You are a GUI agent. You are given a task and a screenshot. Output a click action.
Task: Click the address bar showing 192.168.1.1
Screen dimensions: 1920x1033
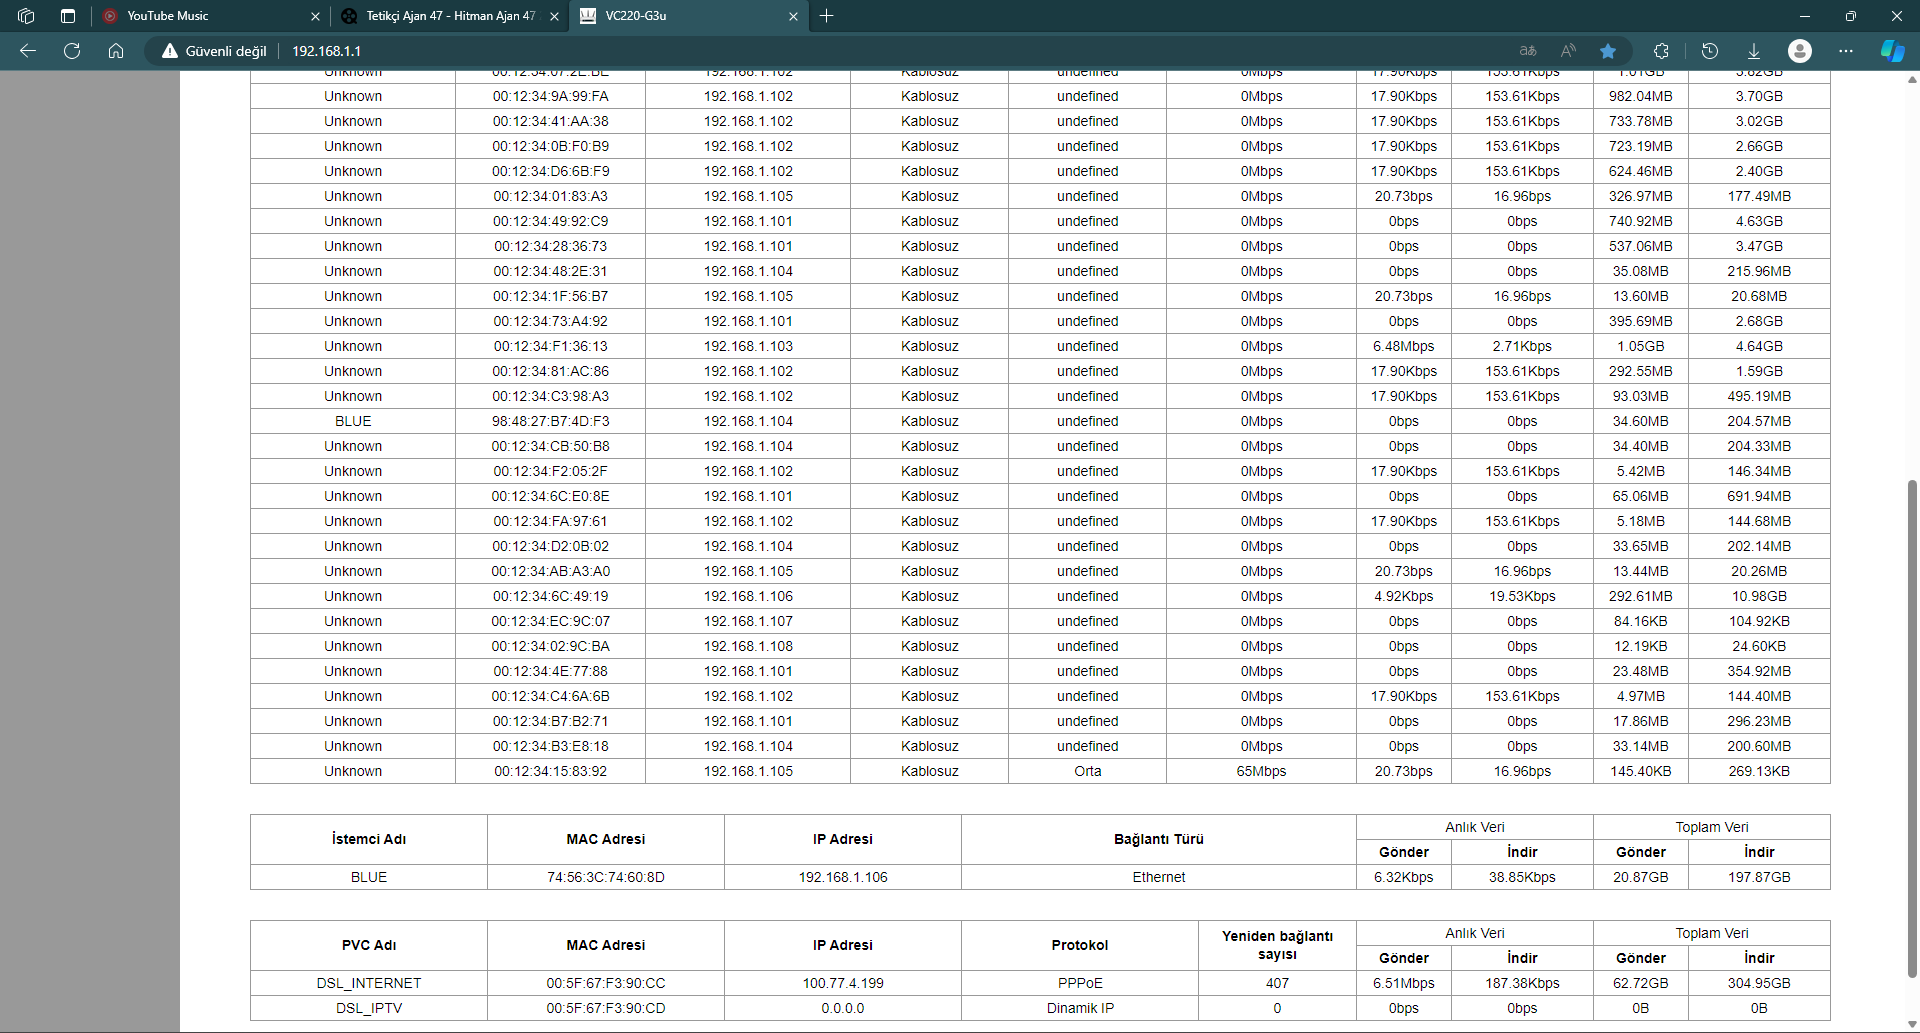coord(326,51)
